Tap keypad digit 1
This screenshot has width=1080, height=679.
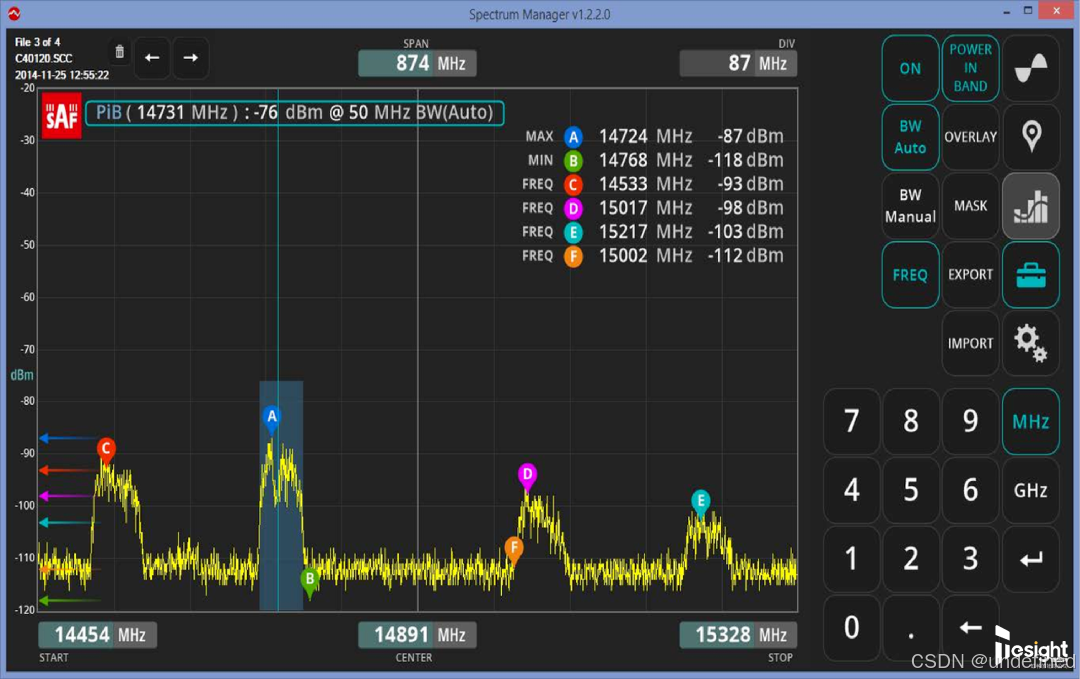851,559
